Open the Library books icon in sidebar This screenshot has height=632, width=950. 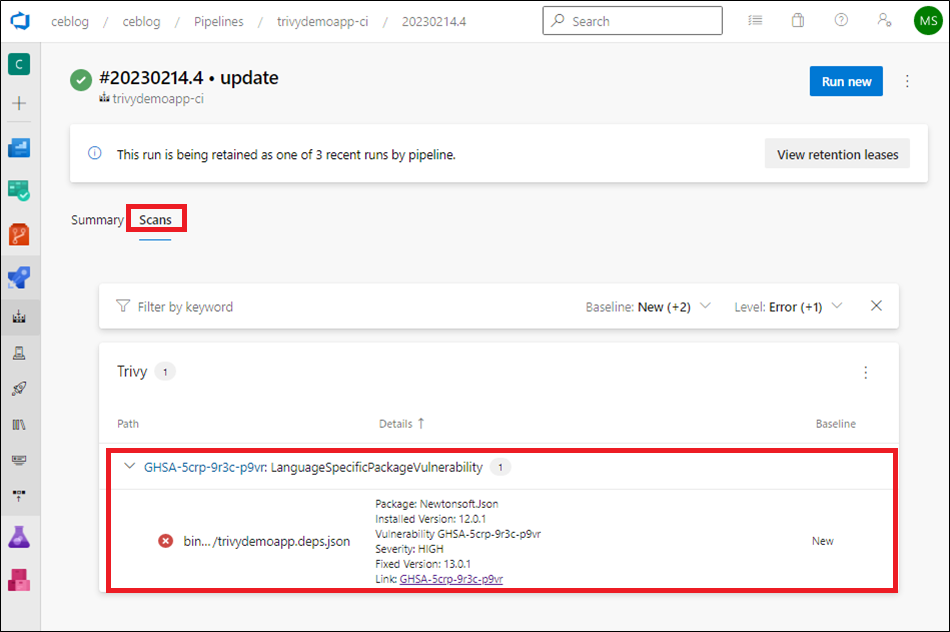[19, 424]
